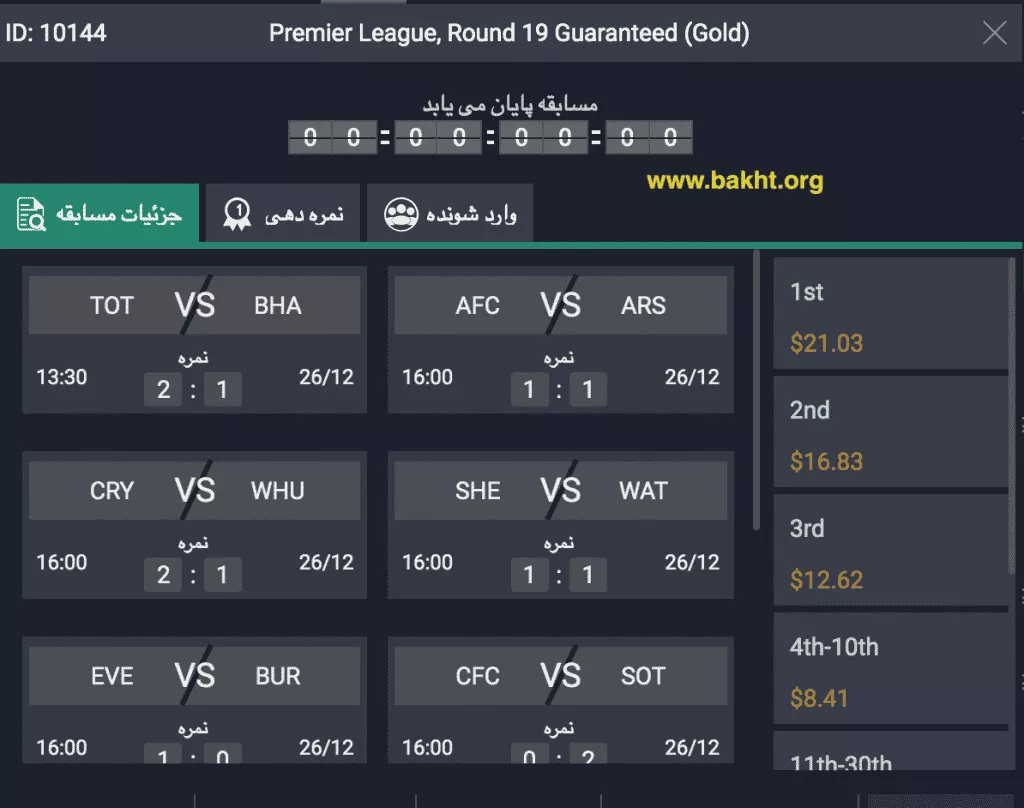This screenshot has width=1024, height=808.
Task: Close the Premier League contest dialog
Action: [x=994, y=33]
